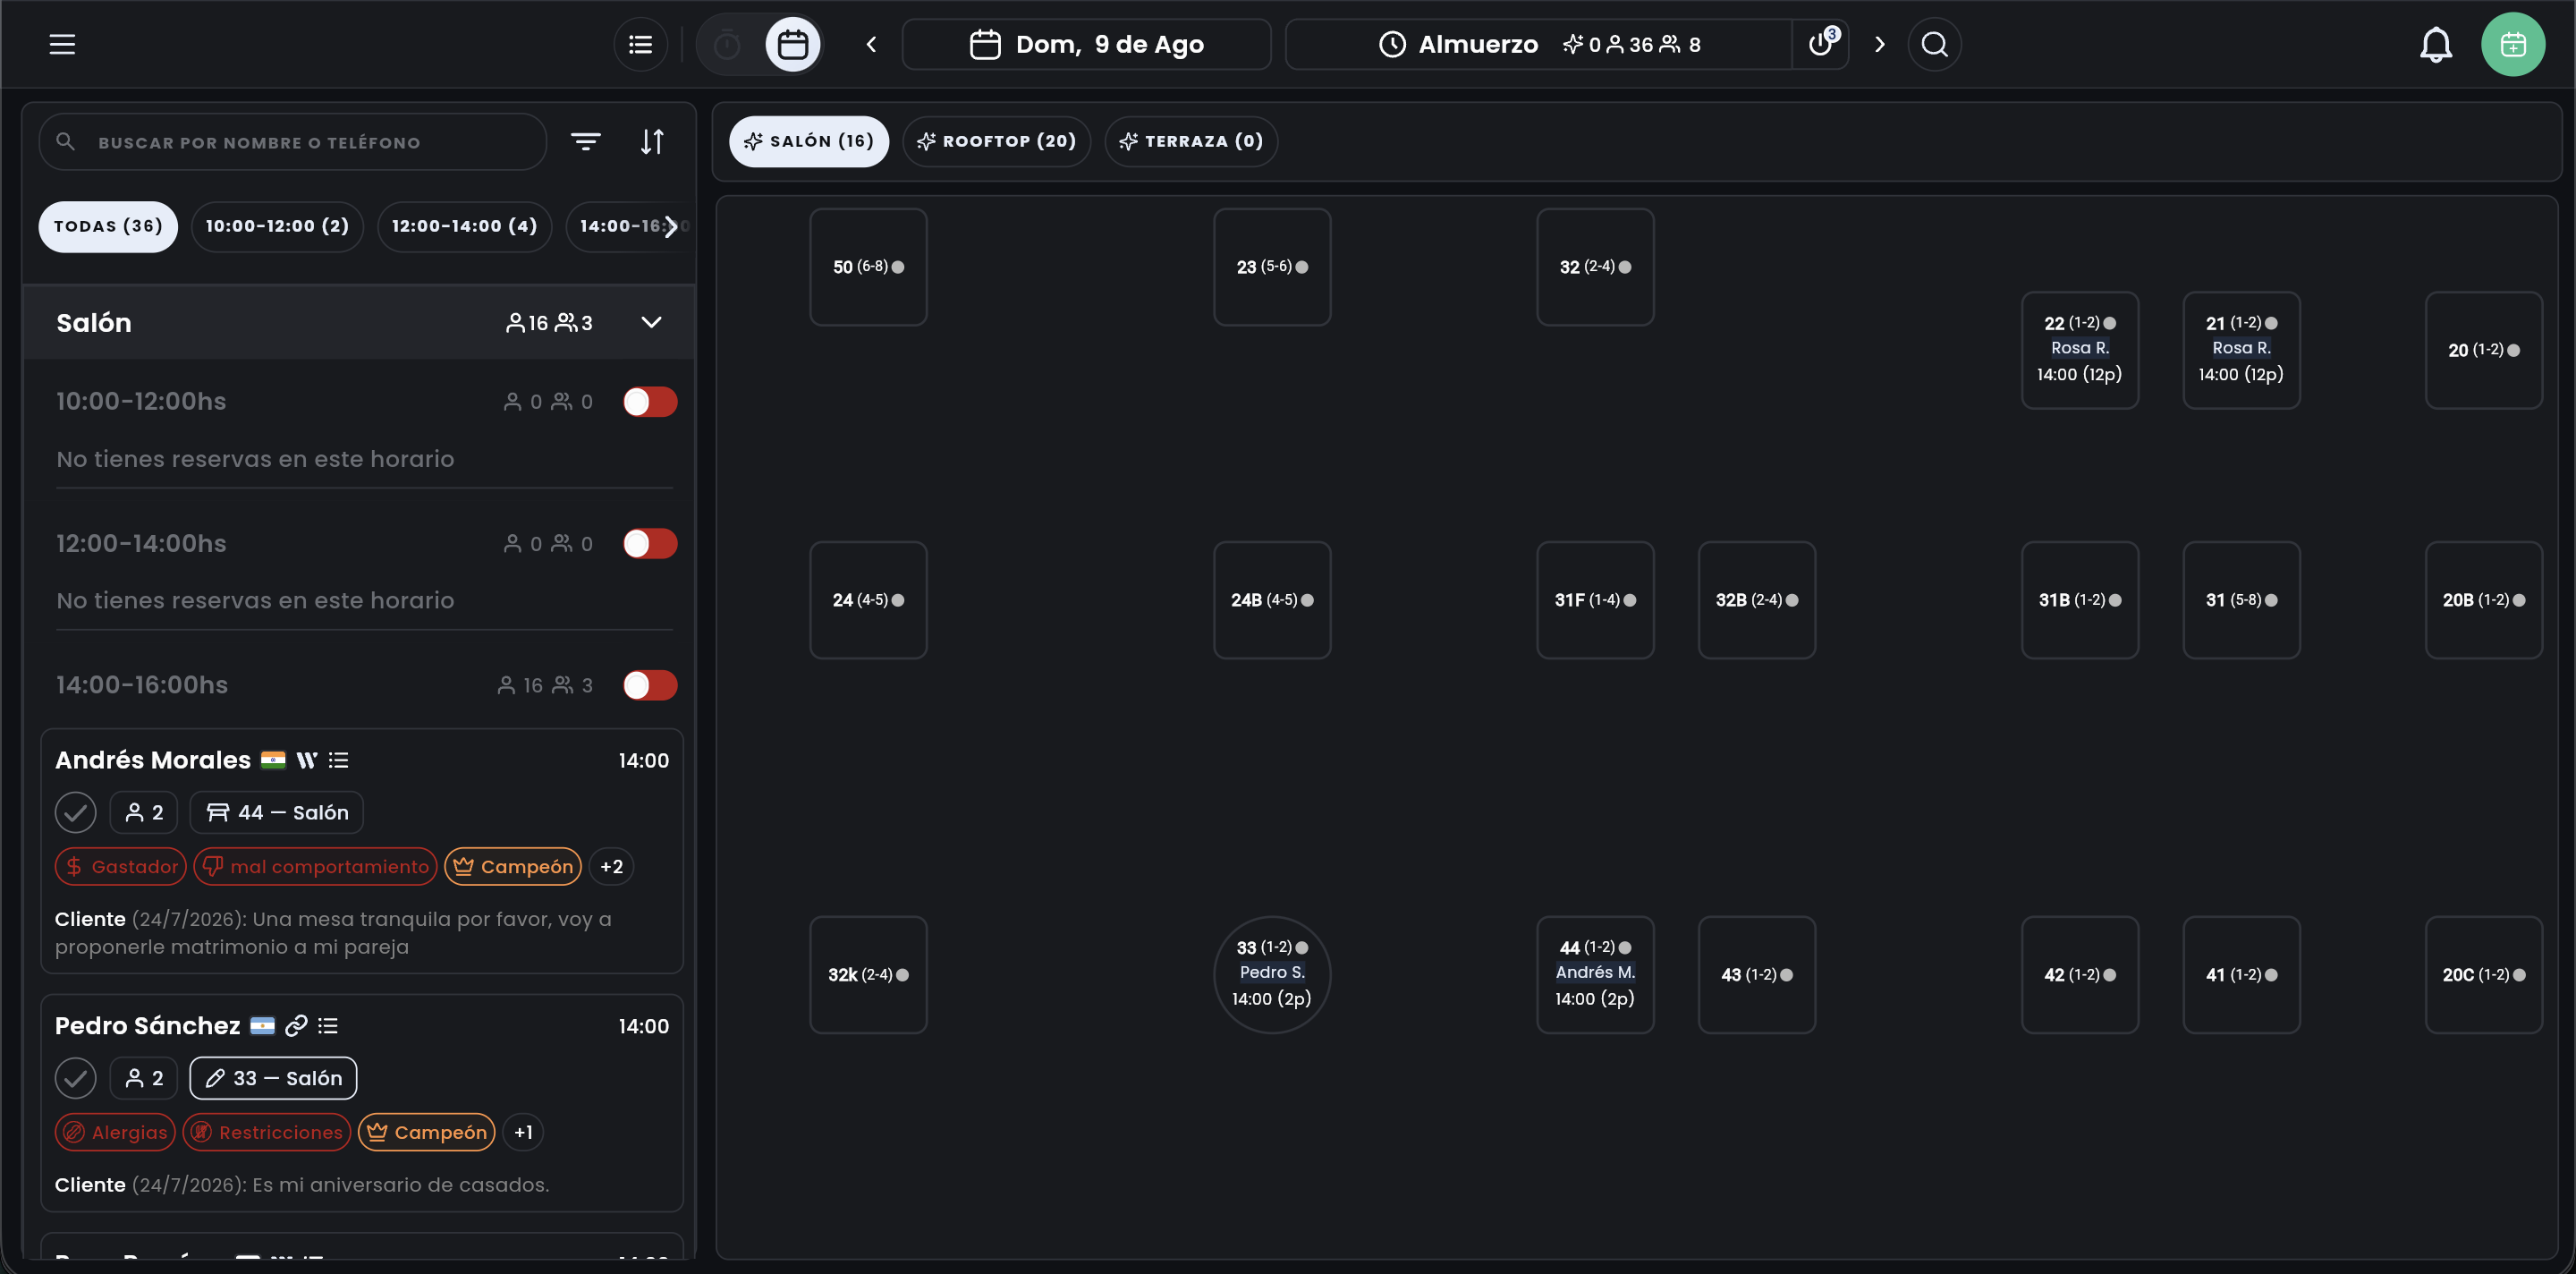Toggle the 10:00-12:00hs slot switch
Image resolution: width=2576 pixels, height=1274 pixels.
point(650,402)
